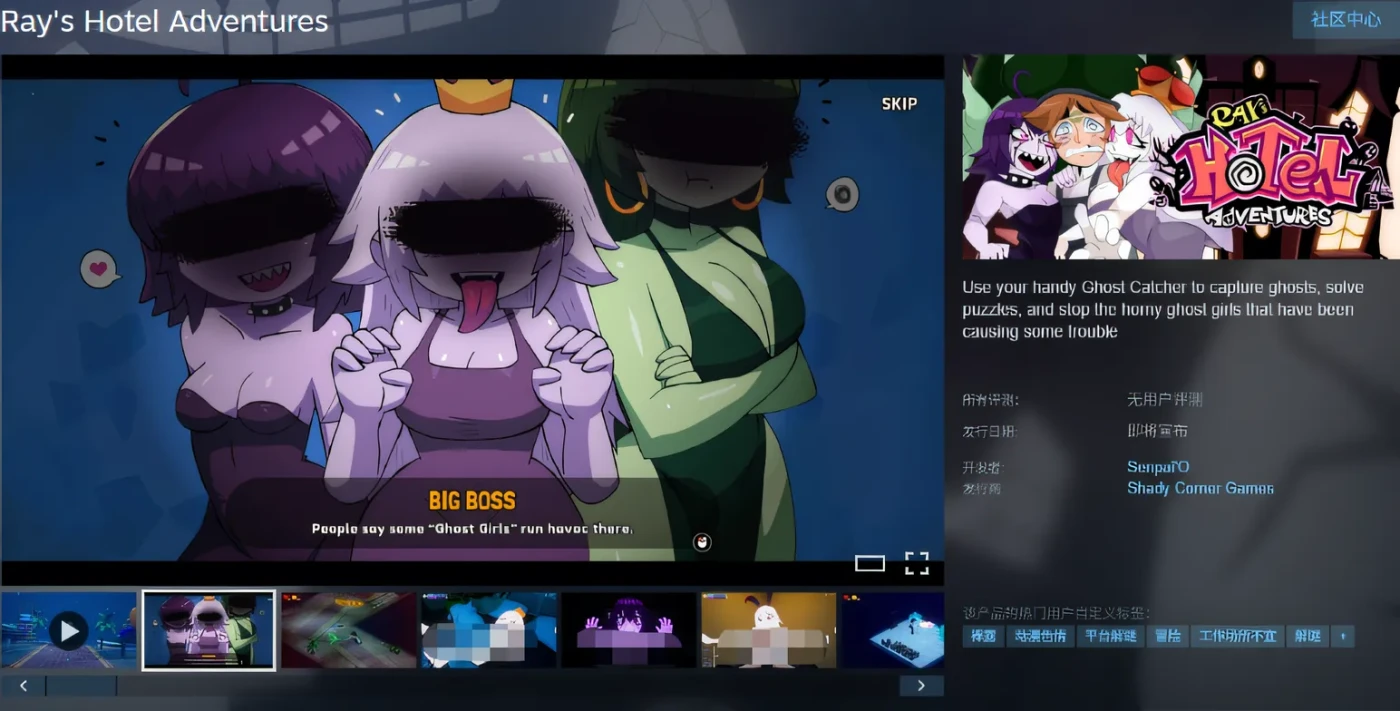Viewport: 1400px width, 711px height.
Task: Click the thumbnail strip scrollbar handle
Action: click(81, 686)
